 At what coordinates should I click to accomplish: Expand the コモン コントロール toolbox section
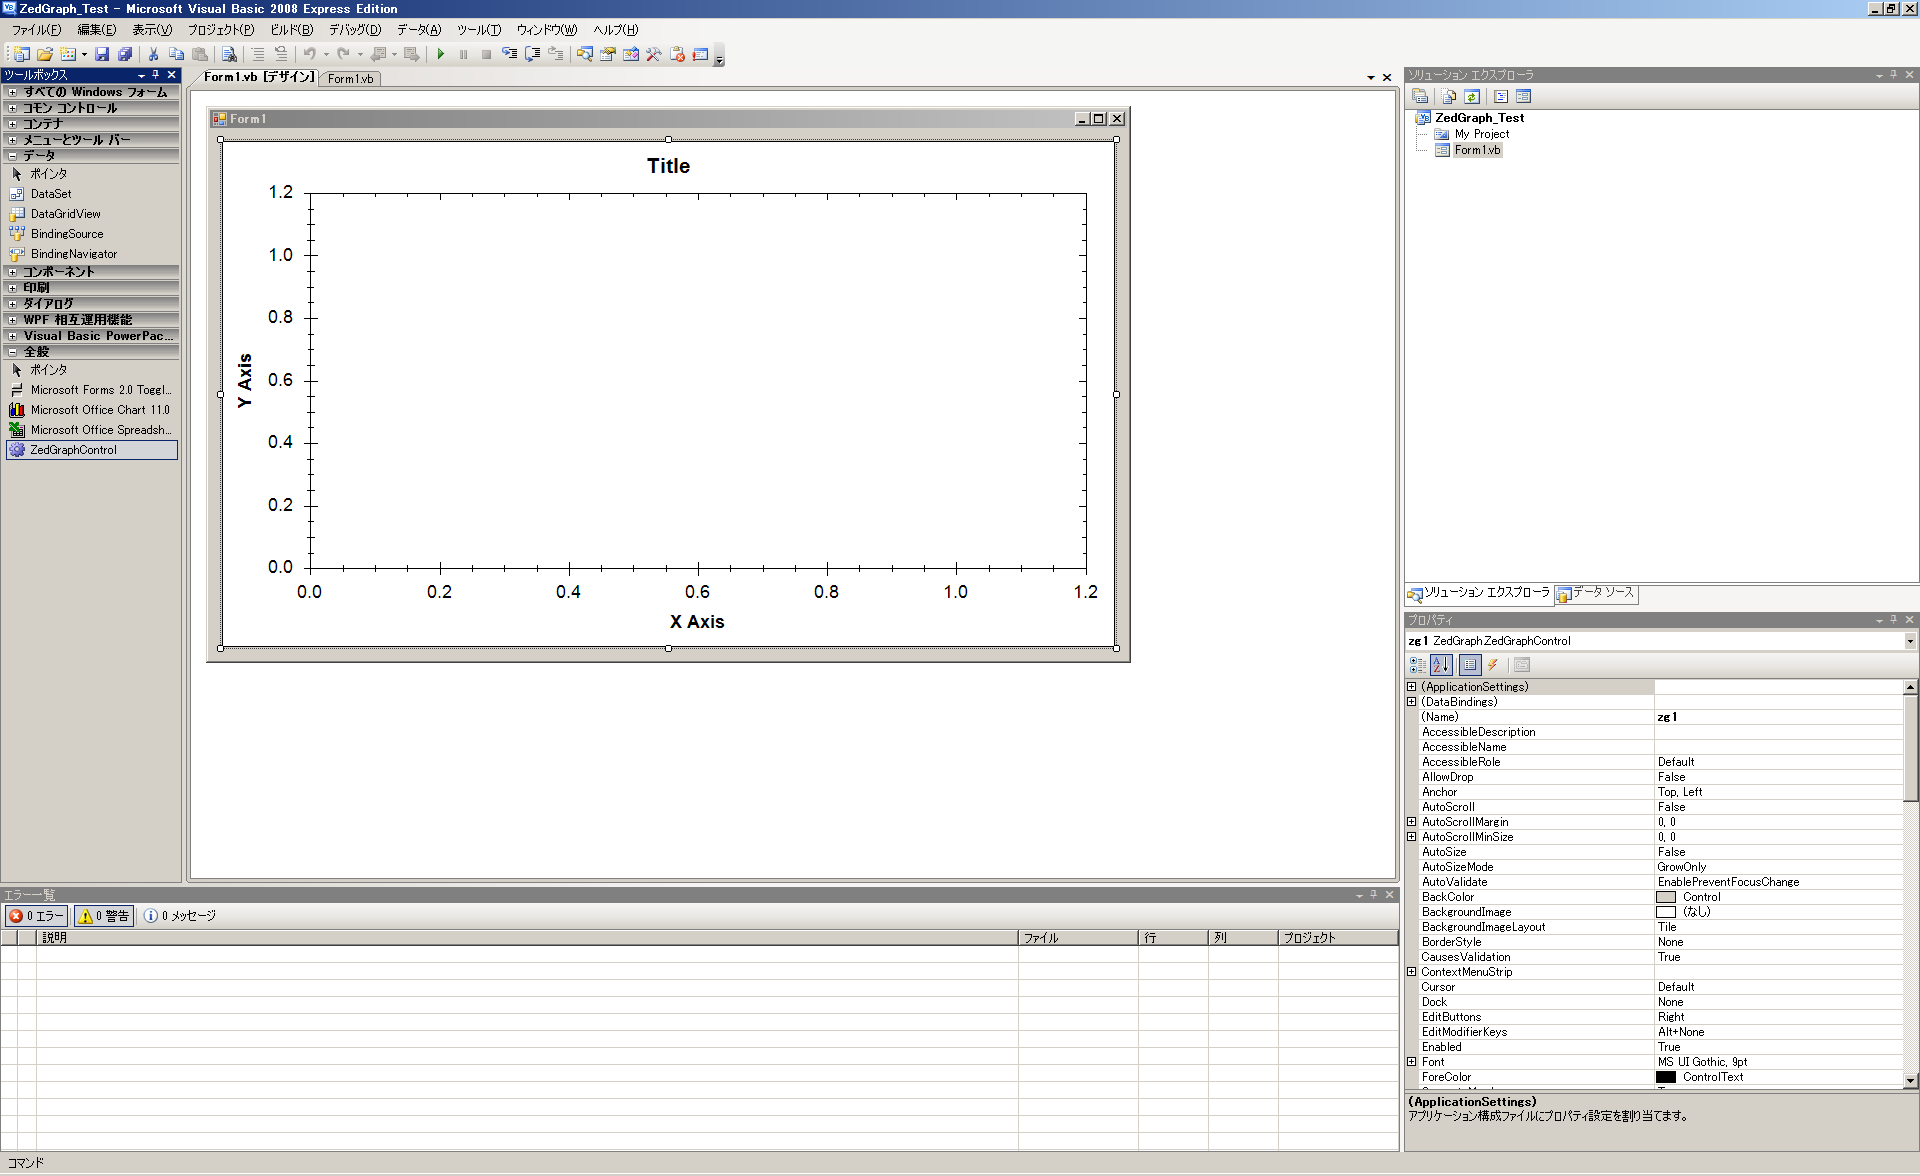11,107
